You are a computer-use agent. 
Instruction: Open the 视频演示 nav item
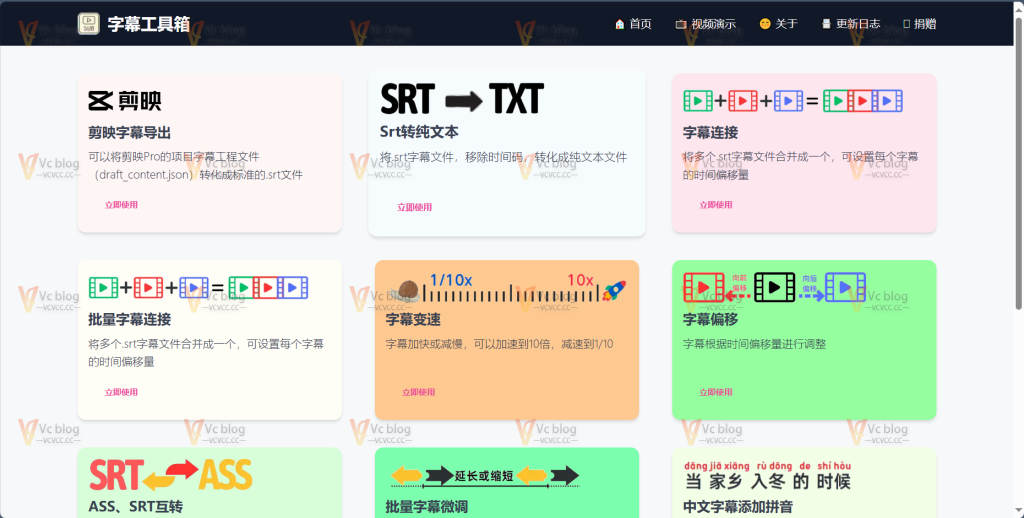(705, 24)
